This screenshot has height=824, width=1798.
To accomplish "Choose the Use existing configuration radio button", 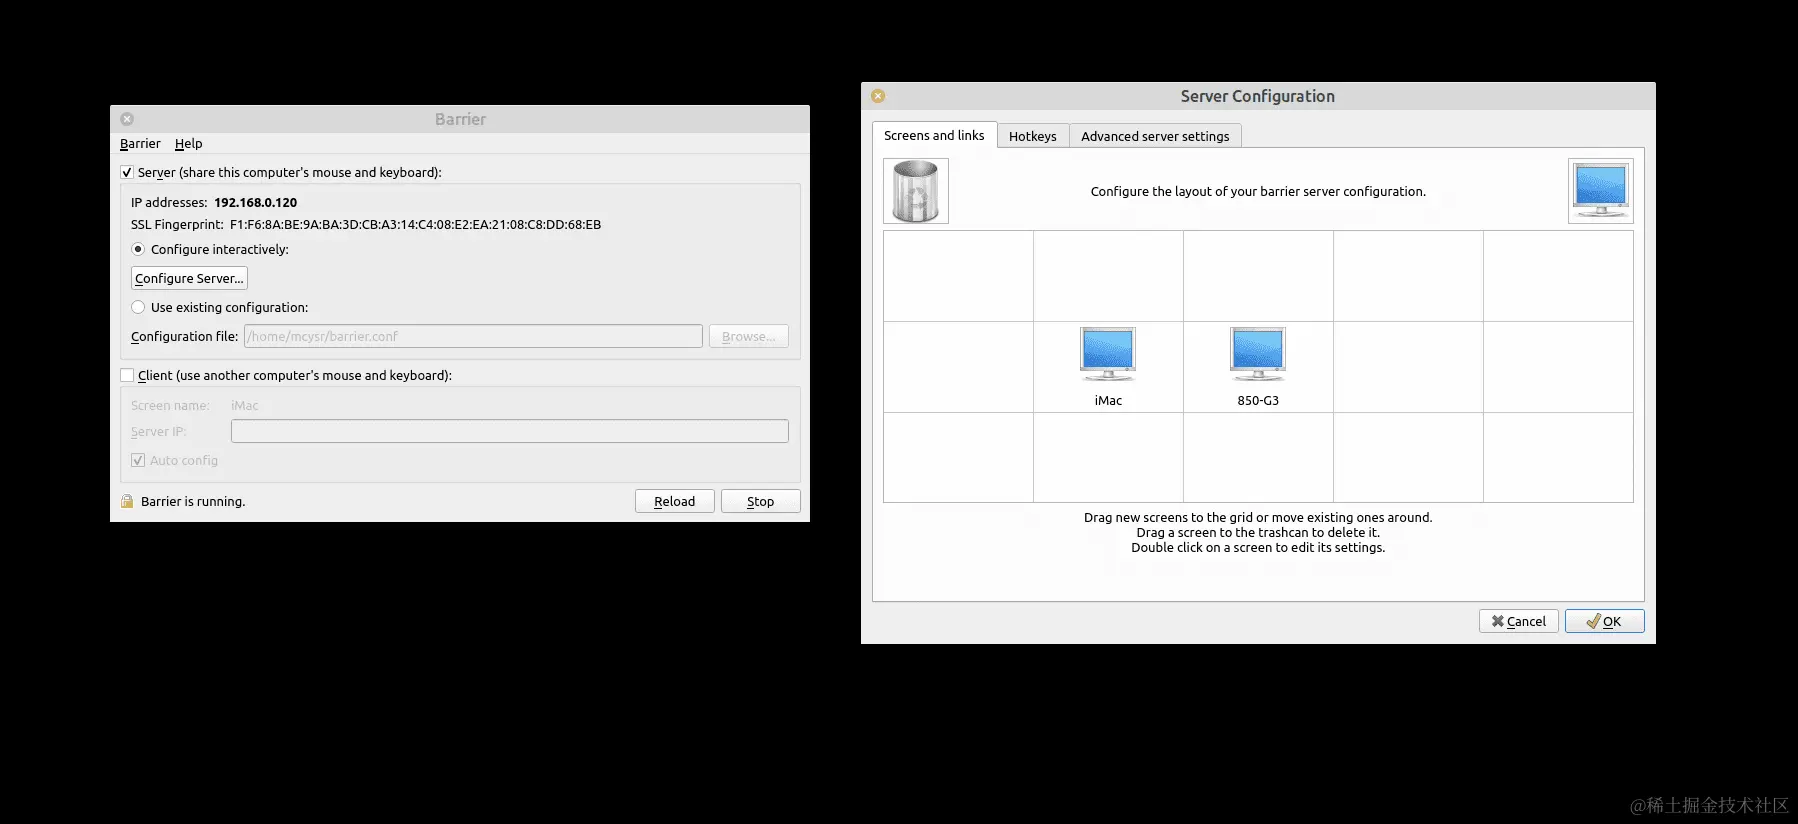I will pos(138,307).
